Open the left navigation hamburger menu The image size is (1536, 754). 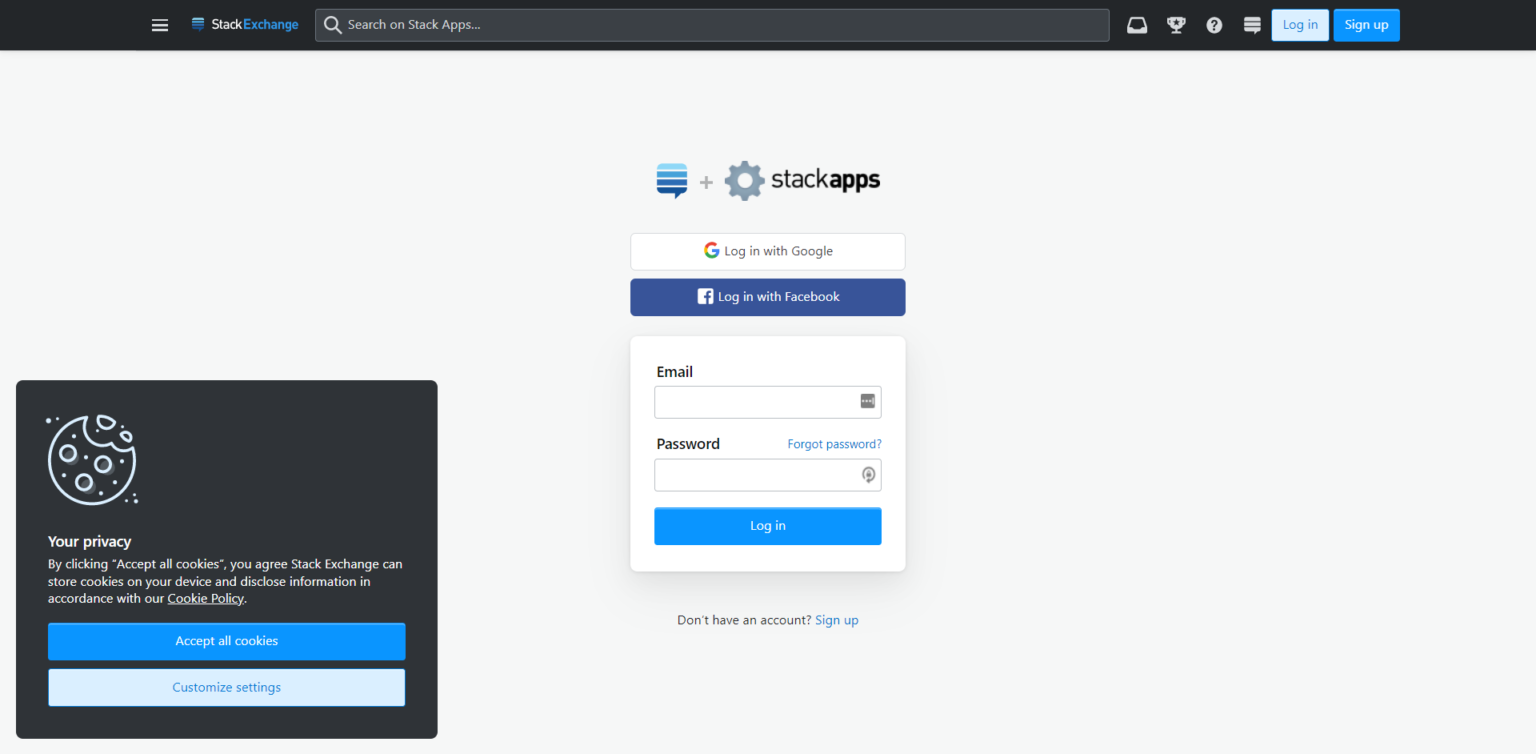[159, 25]
